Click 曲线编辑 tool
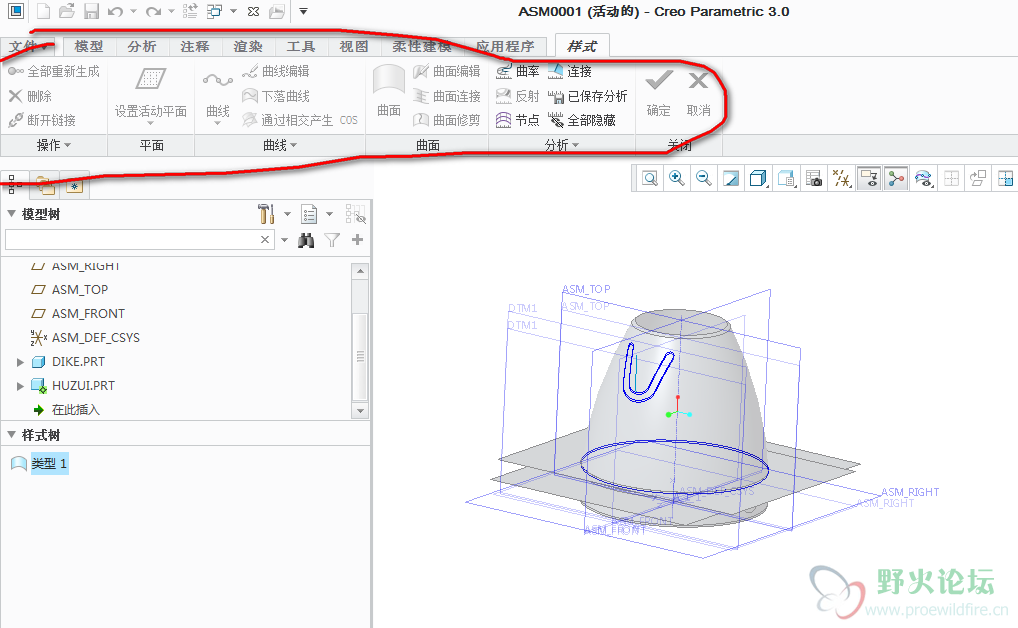Screen dimensions: 1018x628 point(275,71)
